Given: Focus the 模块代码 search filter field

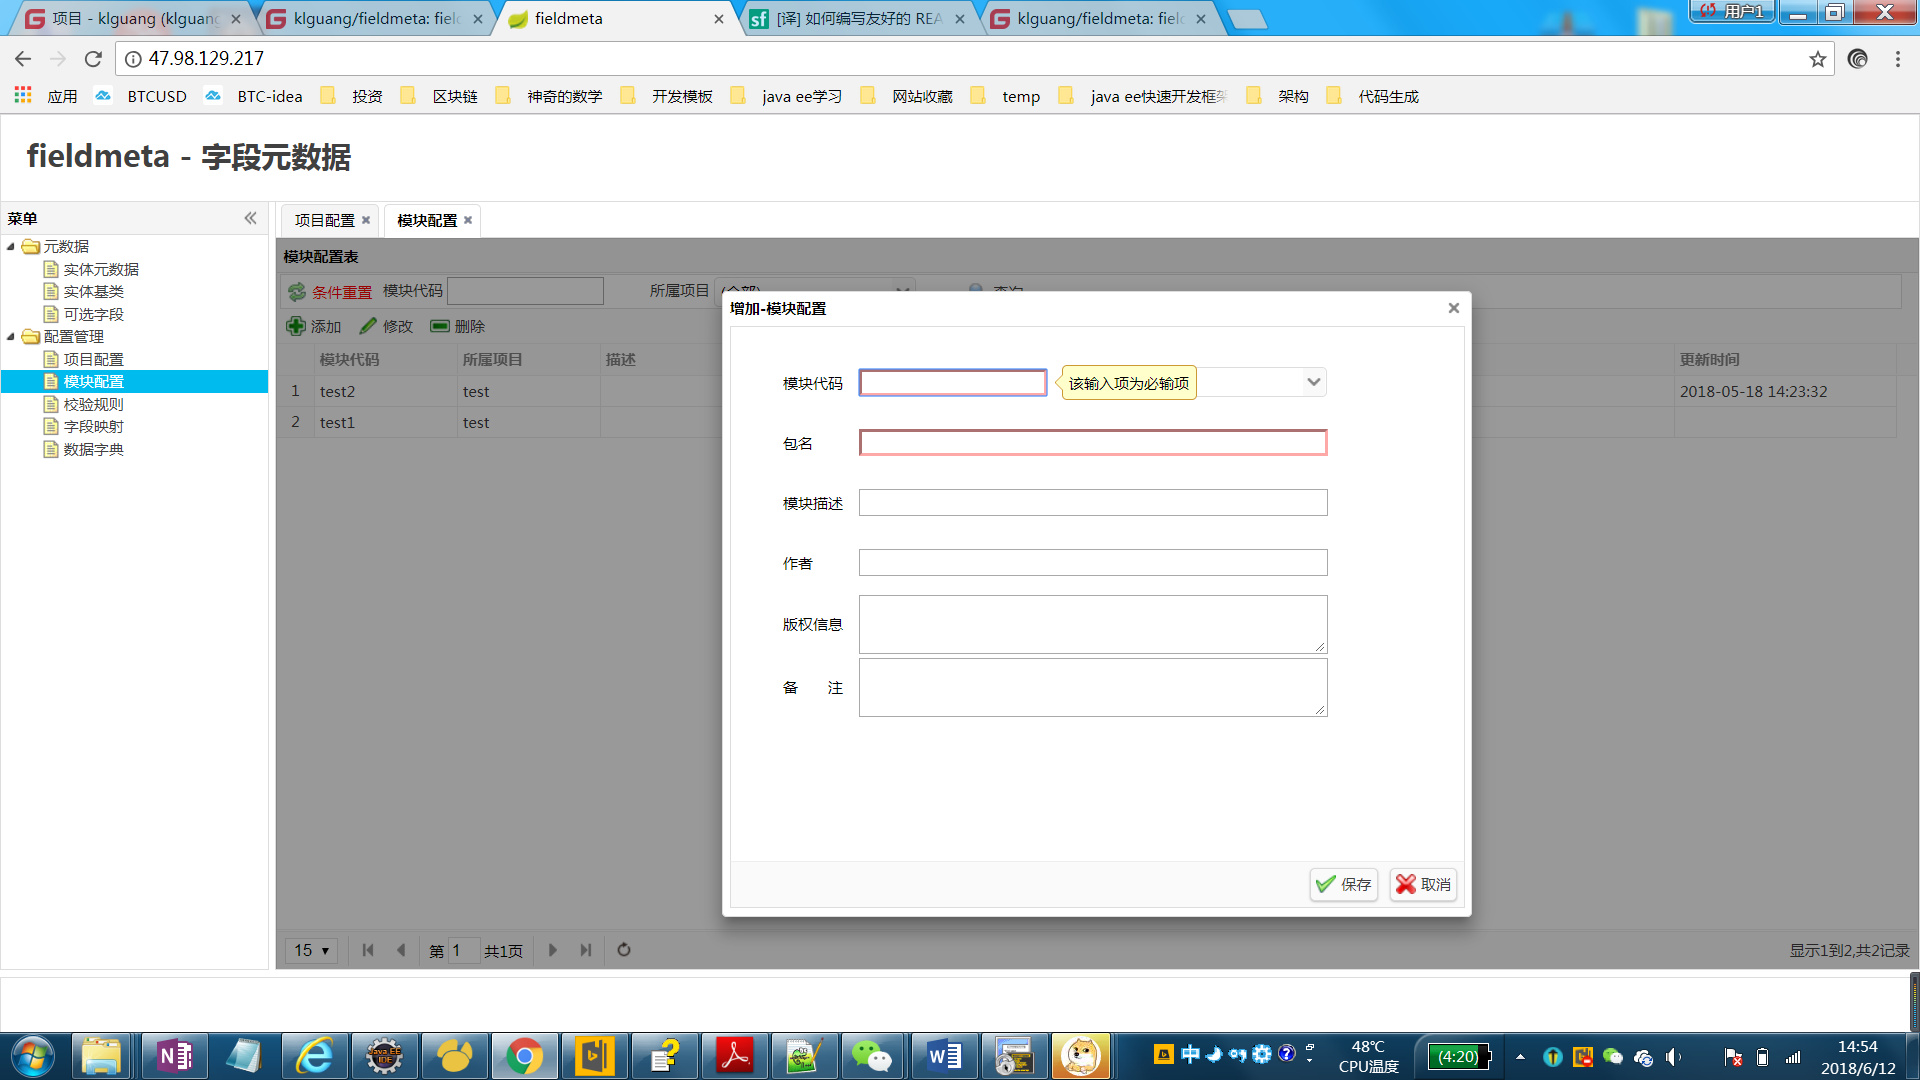Looking at the screenshot, I should [x=525, y=291].
